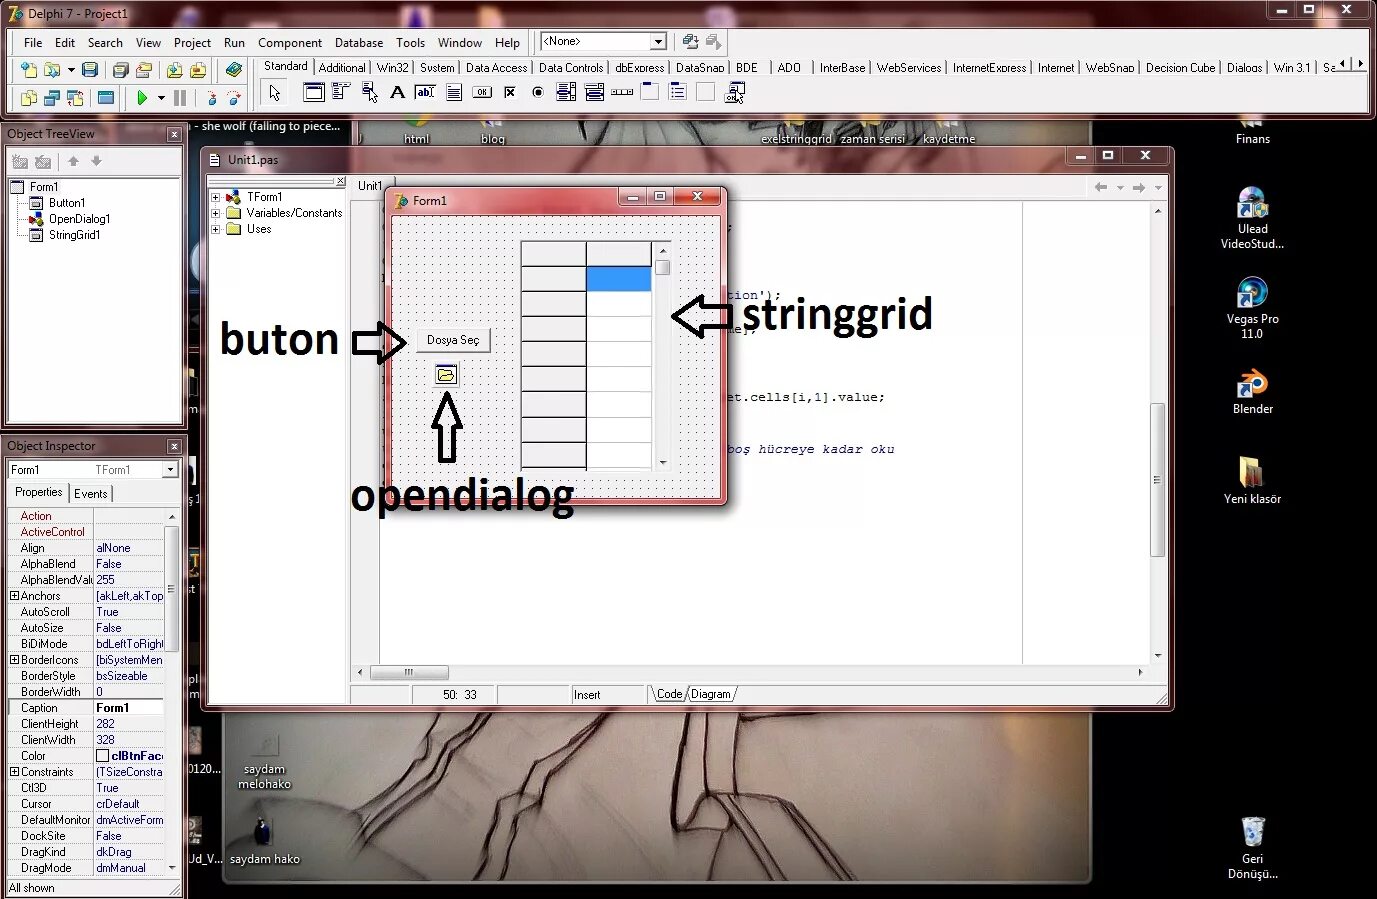
Task: Open the Project menu
Action: (x=192, y=43)
